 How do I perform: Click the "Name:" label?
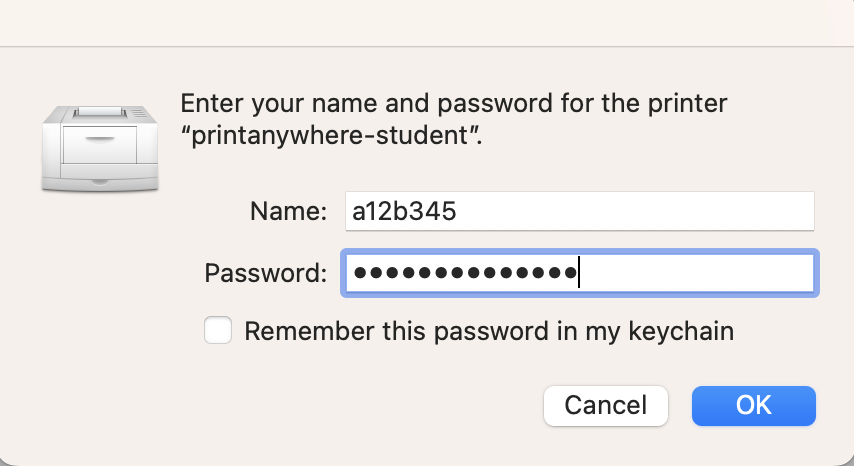[x=289, y=211]
